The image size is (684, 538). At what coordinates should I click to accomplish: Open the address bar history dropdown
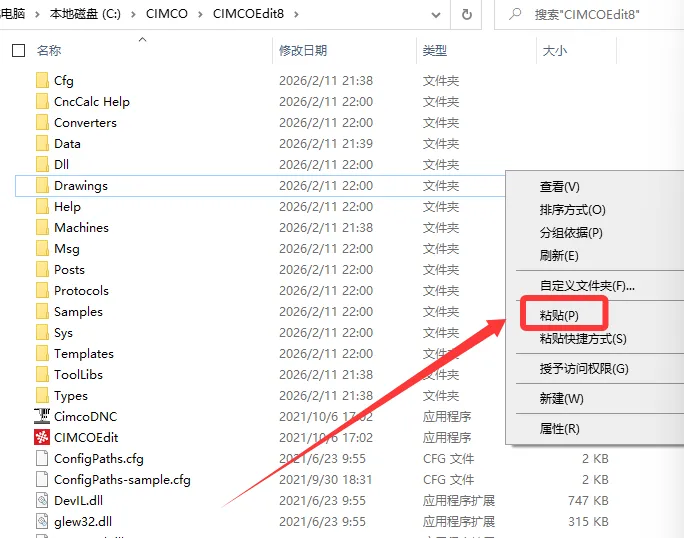coord(435,15)
